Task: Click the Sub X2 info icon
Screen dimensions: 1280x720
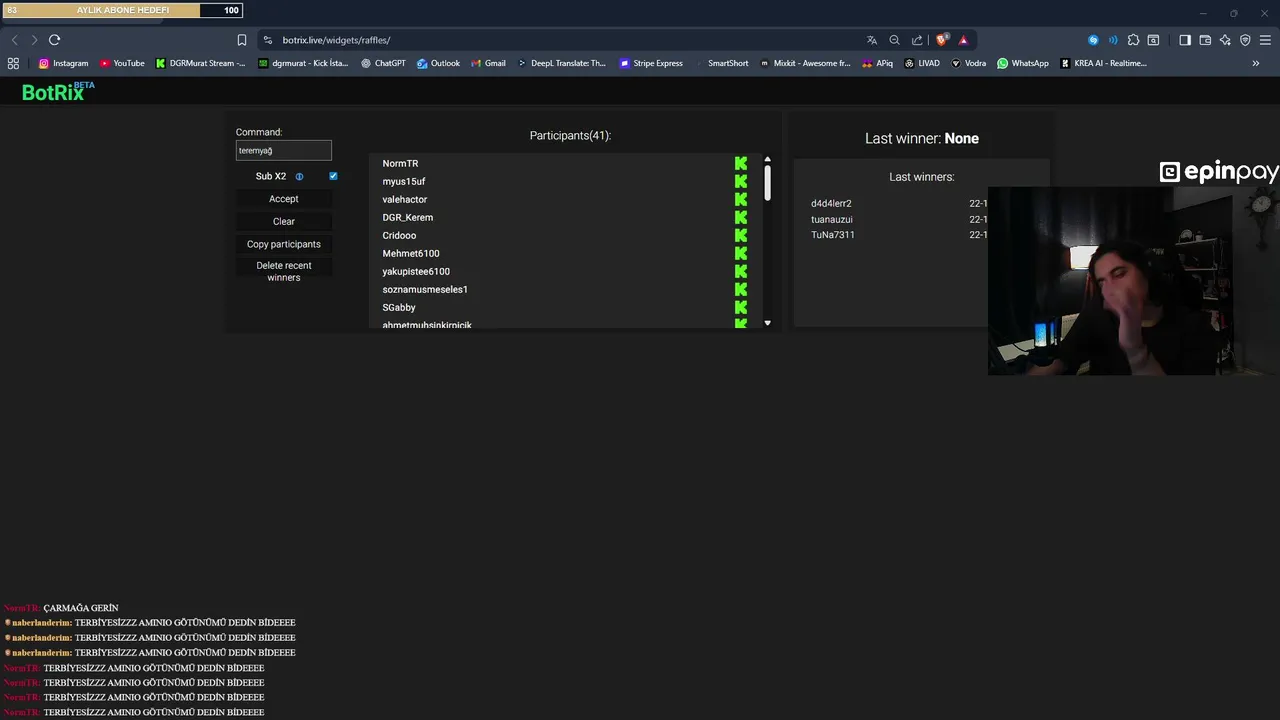Action: click(299, 177)
